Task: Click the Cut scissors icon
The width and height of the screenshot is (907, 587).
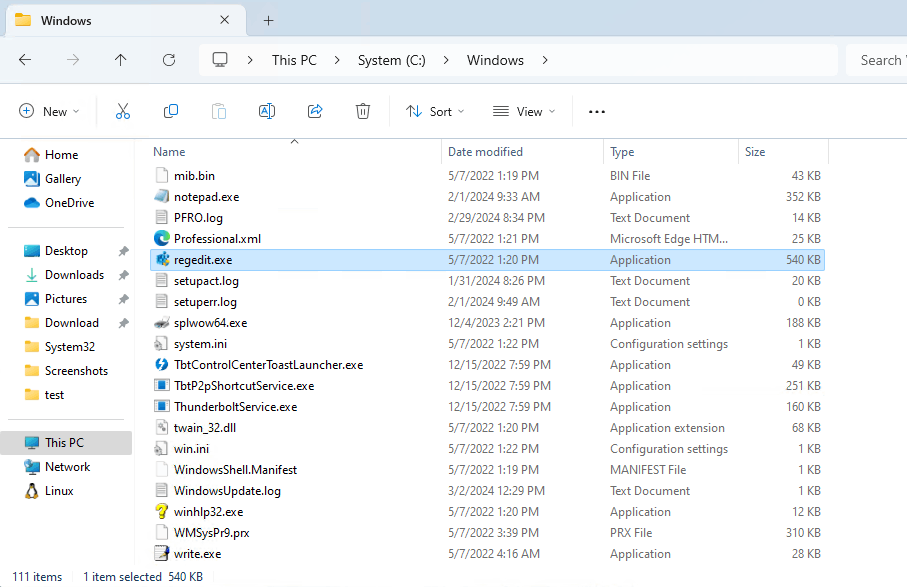Action: click(123, 111)
